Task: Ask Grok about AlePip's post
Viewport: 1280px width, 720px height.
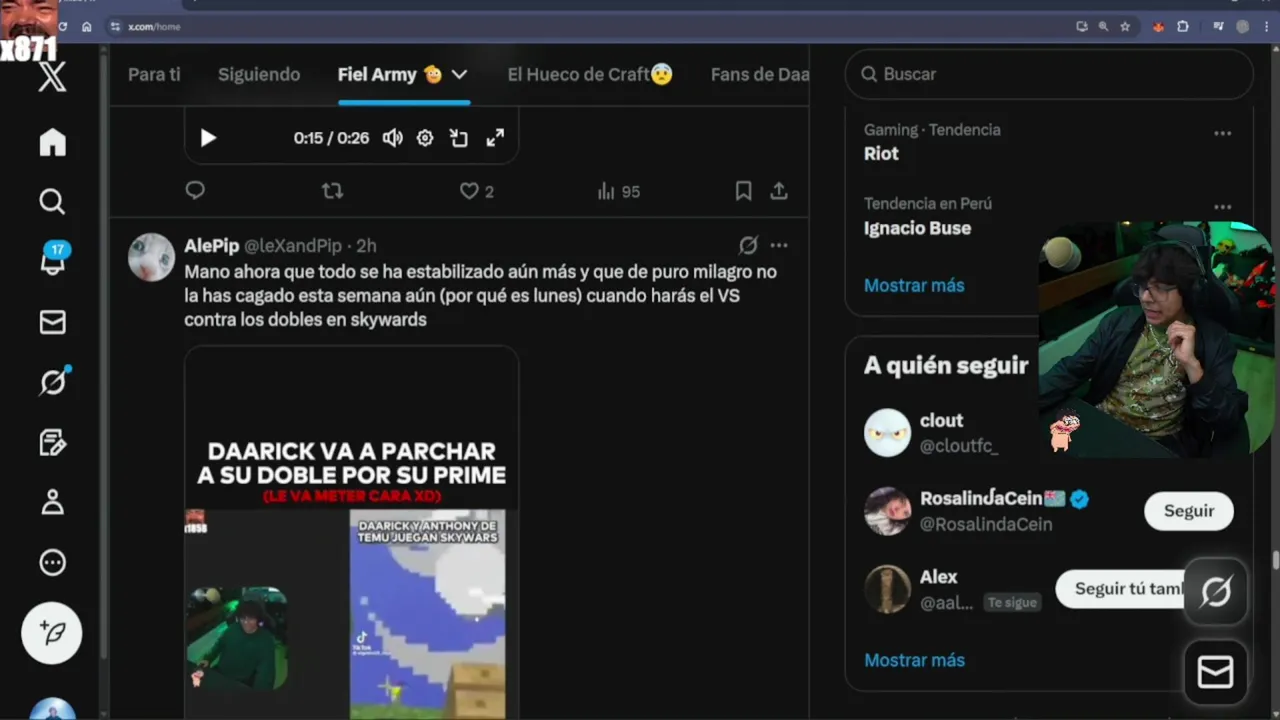Action: pos(748,245)
